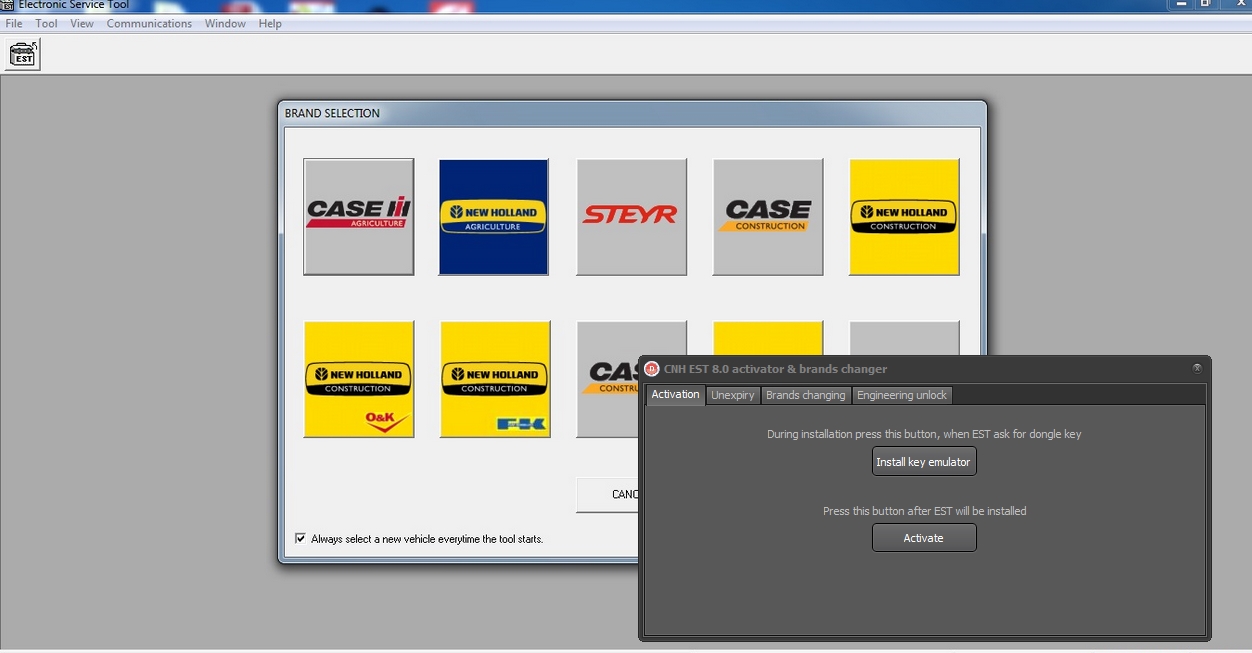Select New Holland Construction in top row
1252x653 pixels.
904,216
